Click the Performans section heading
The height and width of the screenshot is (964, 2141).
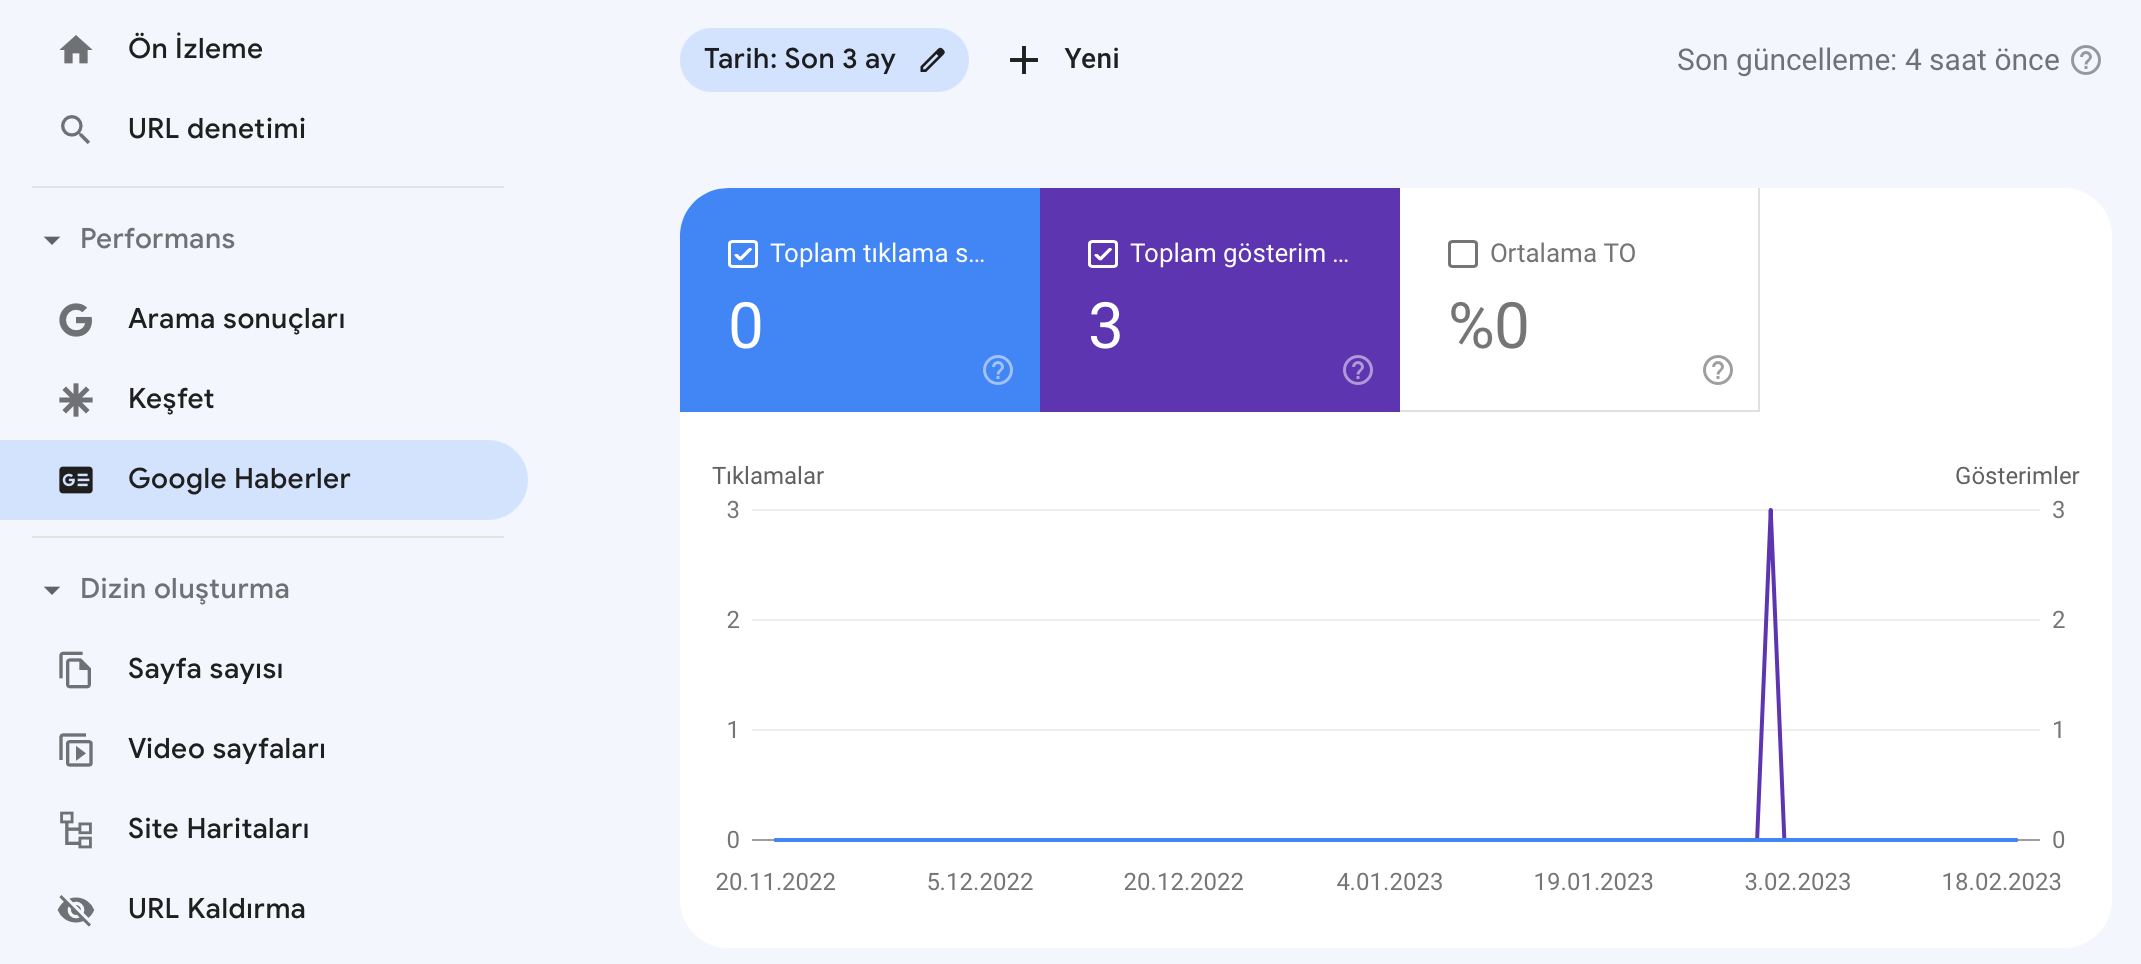click(157, 239)
